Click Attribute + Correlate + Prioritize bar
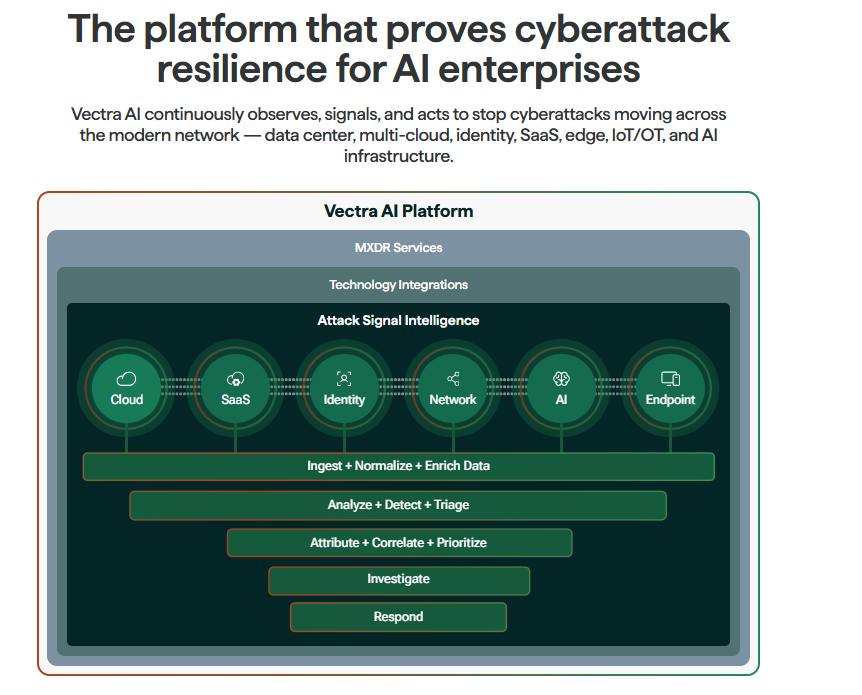Screen dimensions: 862x695 400,543
